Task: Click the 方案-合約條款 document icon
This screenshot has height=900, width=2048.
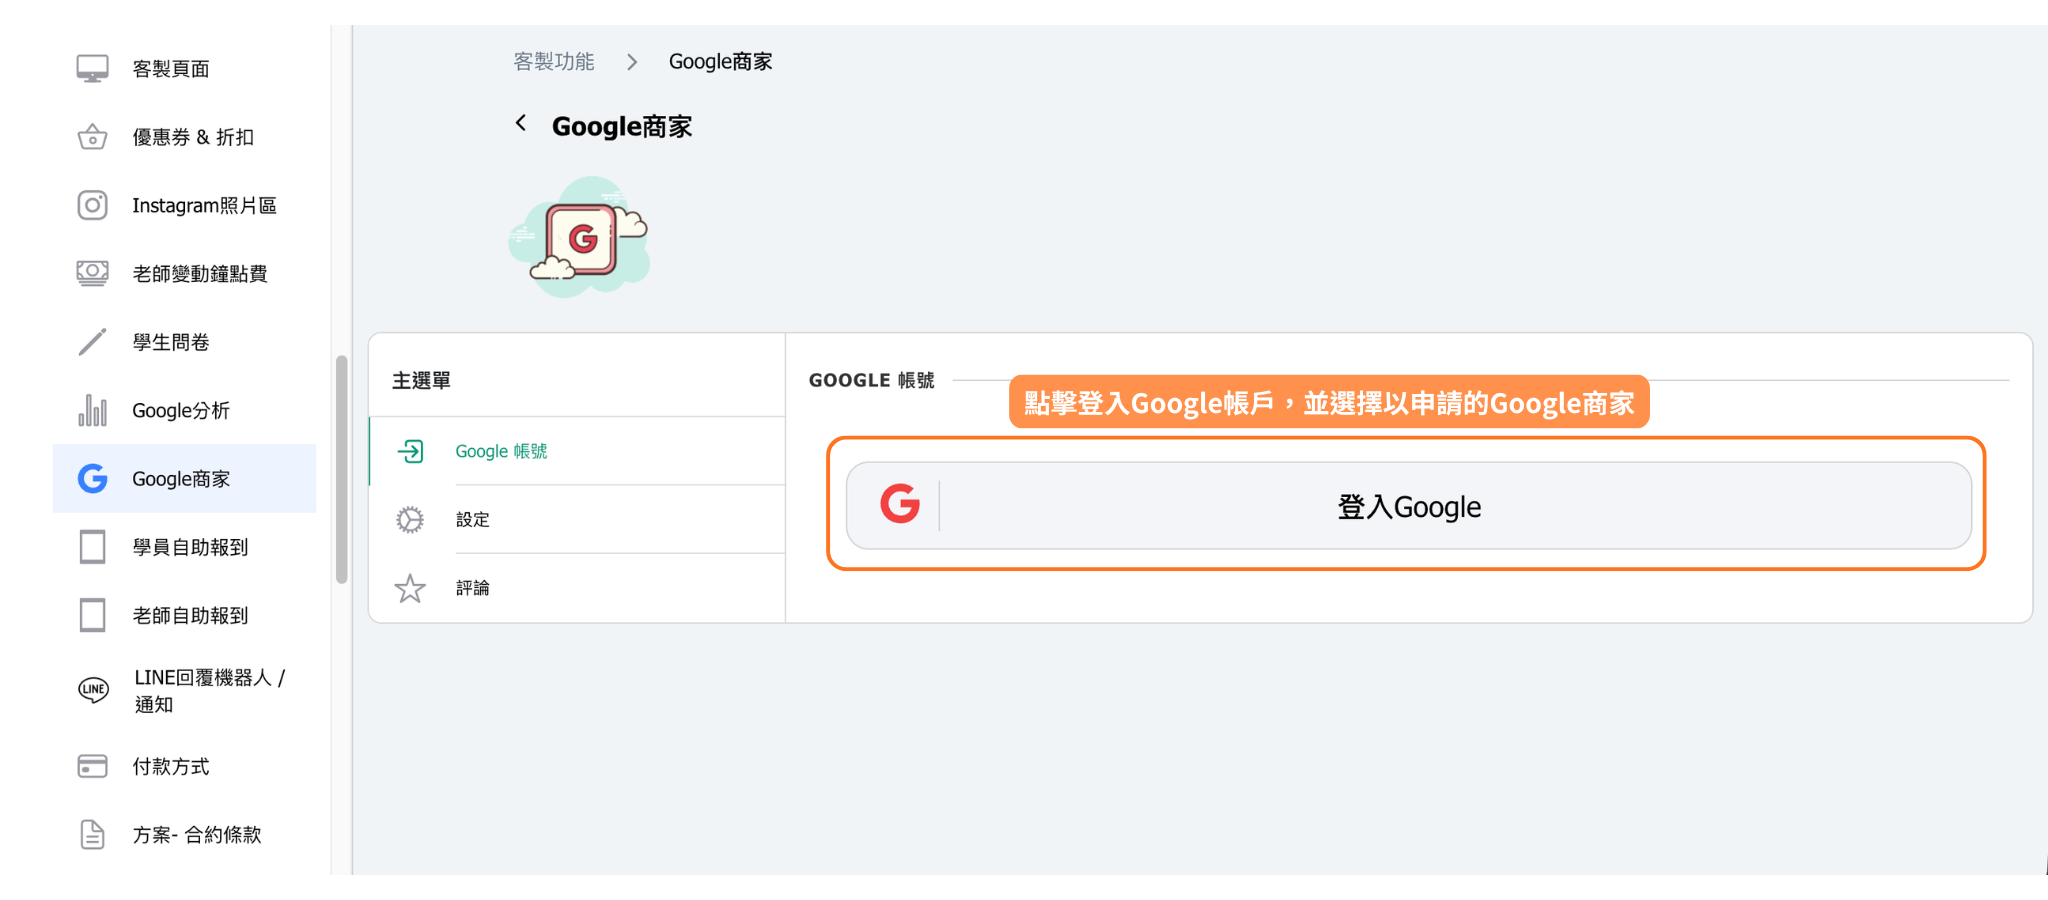Action: 92,834
